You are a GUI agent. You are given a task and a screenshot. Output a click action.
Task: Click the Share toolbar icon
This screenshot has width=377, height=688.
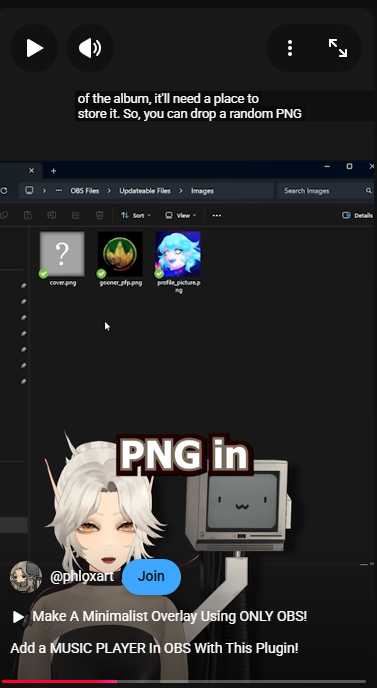click(75, 215)
